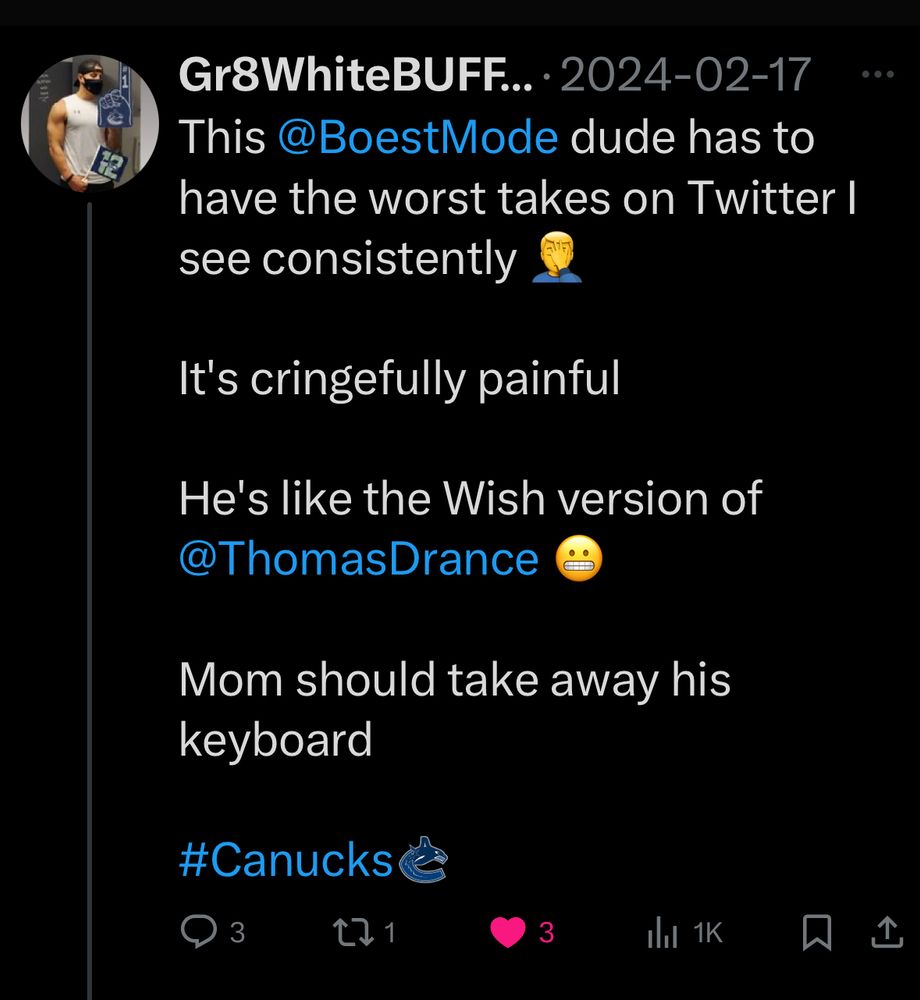Image resolution: width=920 pixels, height=1000 pixels.
Task: Visit the @ThomasDrance profile mention
Action: point(358,559)
